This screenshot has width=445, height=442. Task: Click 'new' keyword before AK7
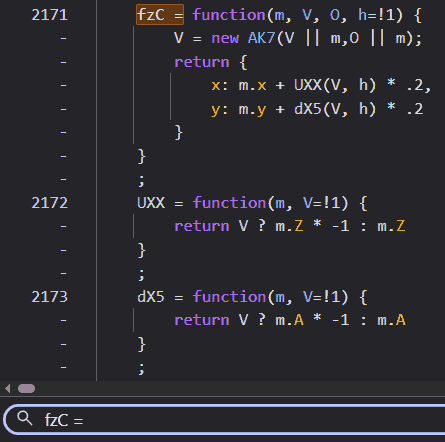225,38
